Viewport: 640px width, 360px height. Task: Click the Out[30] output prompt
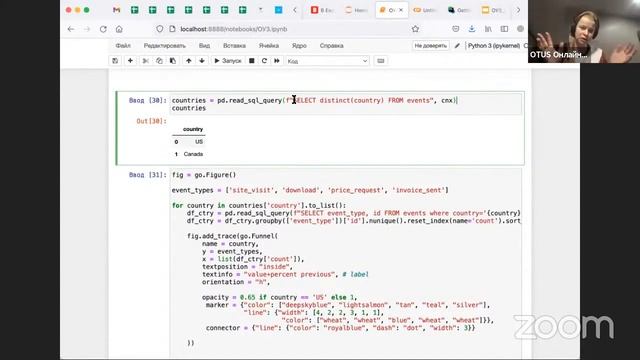(151, 121)
